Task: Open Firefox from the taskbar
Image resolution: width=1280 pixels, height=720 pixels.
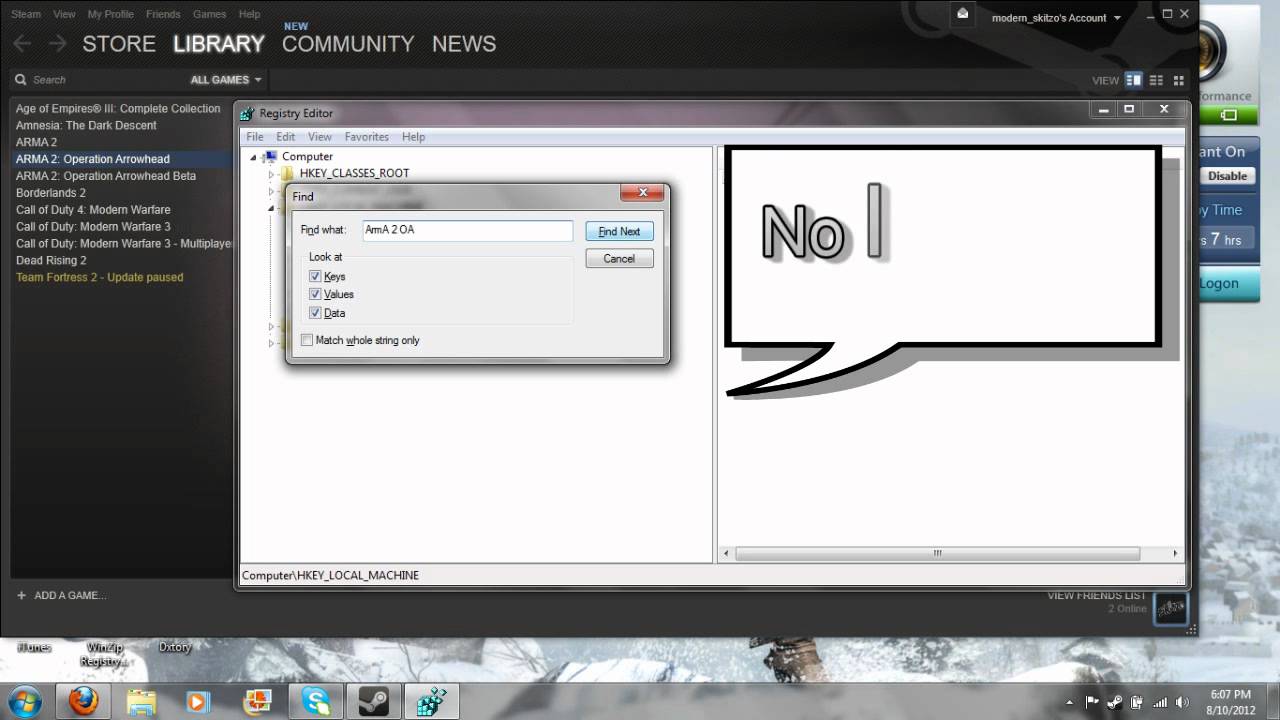Action: [84, 701]
